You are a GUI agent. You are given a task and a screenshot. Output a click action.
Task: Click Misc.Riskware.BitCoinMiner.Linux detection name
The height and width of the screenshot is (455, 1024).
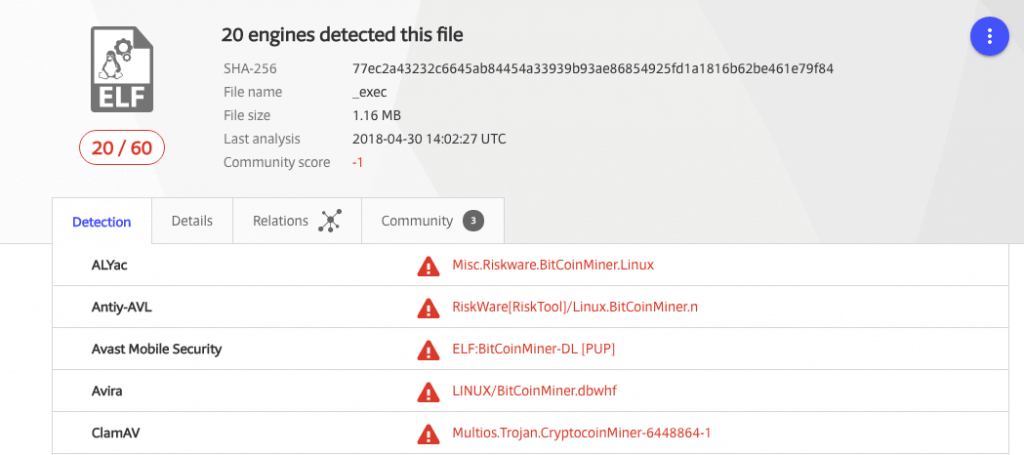click(x=553, y=265)
